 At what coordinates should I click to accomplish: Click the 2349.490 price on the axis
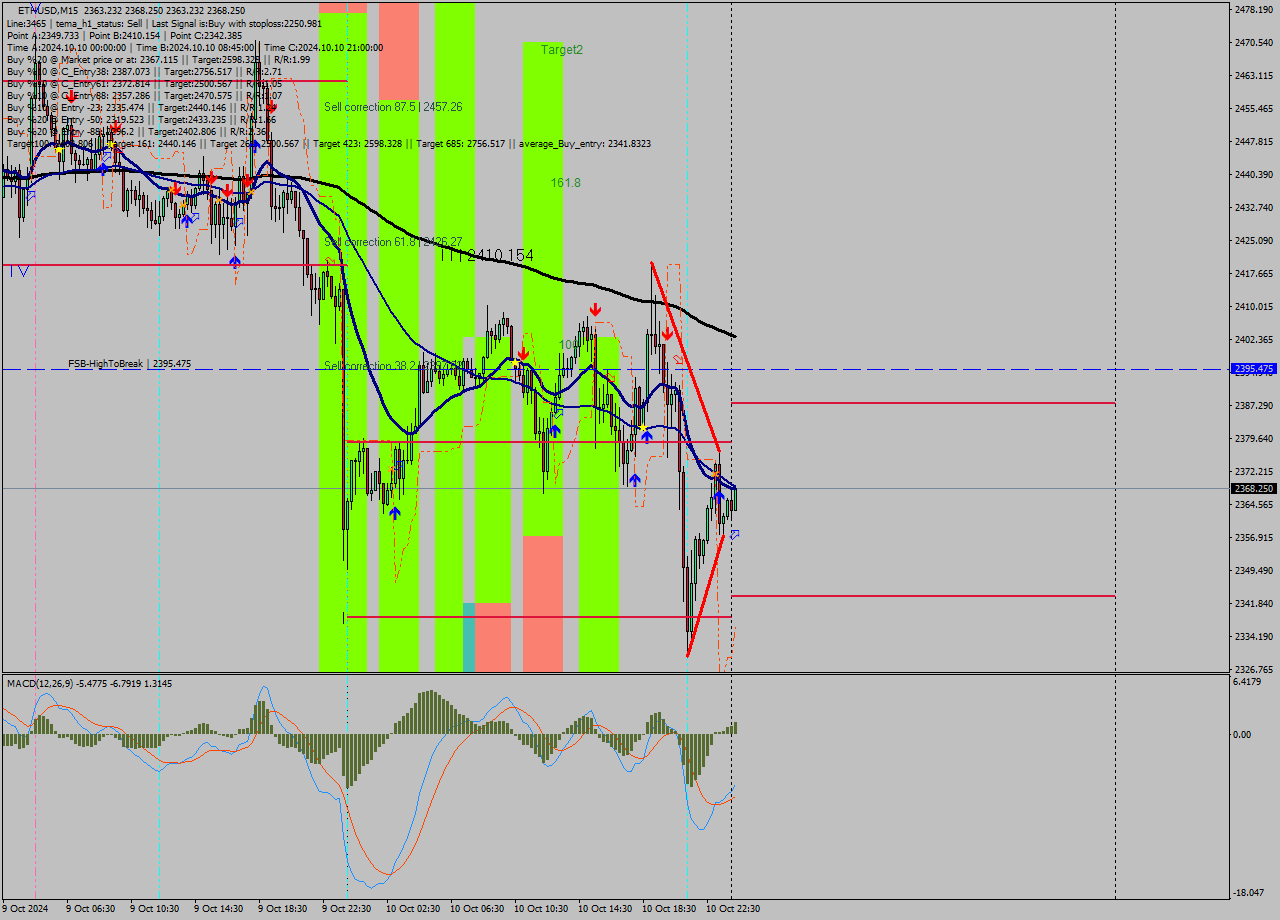(x=1253, y=570)
